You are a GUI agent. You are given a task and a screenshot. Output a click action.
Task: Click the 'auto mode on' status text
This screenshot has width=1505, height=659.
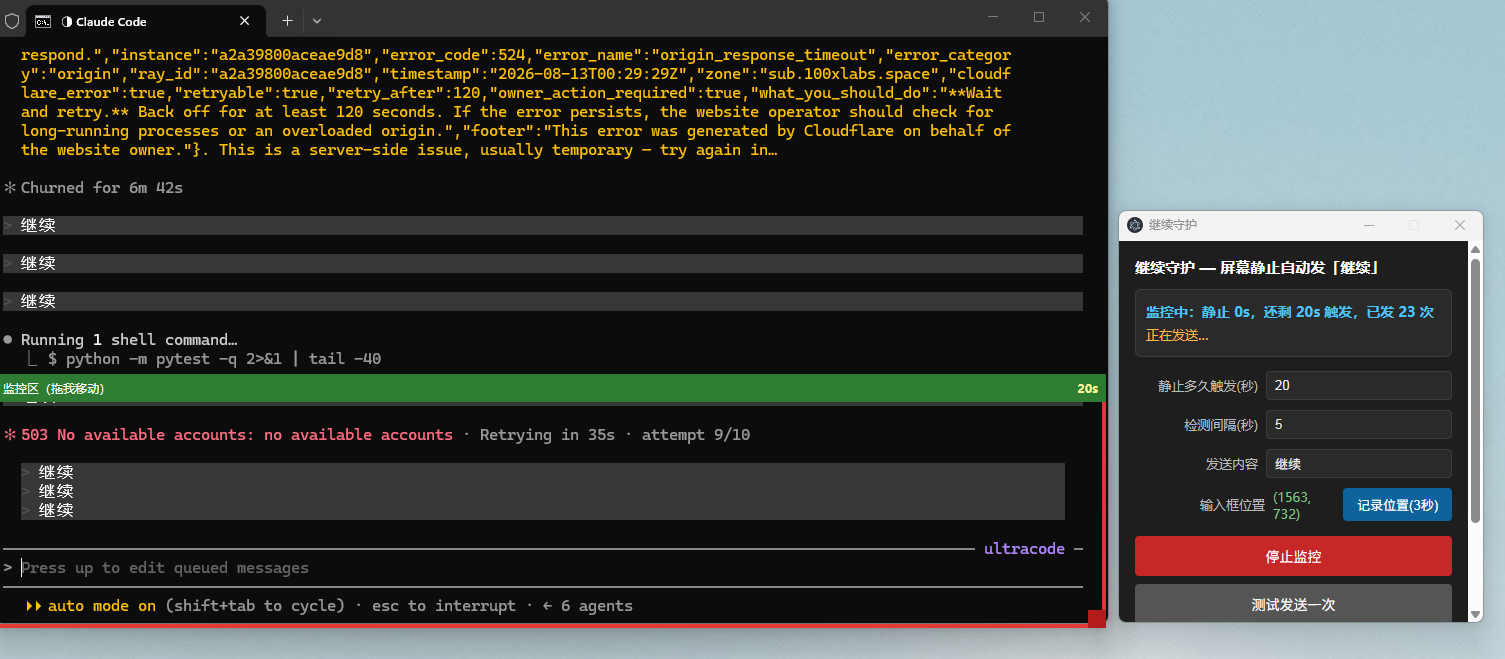pyautogui.click(x=102, y=606)
